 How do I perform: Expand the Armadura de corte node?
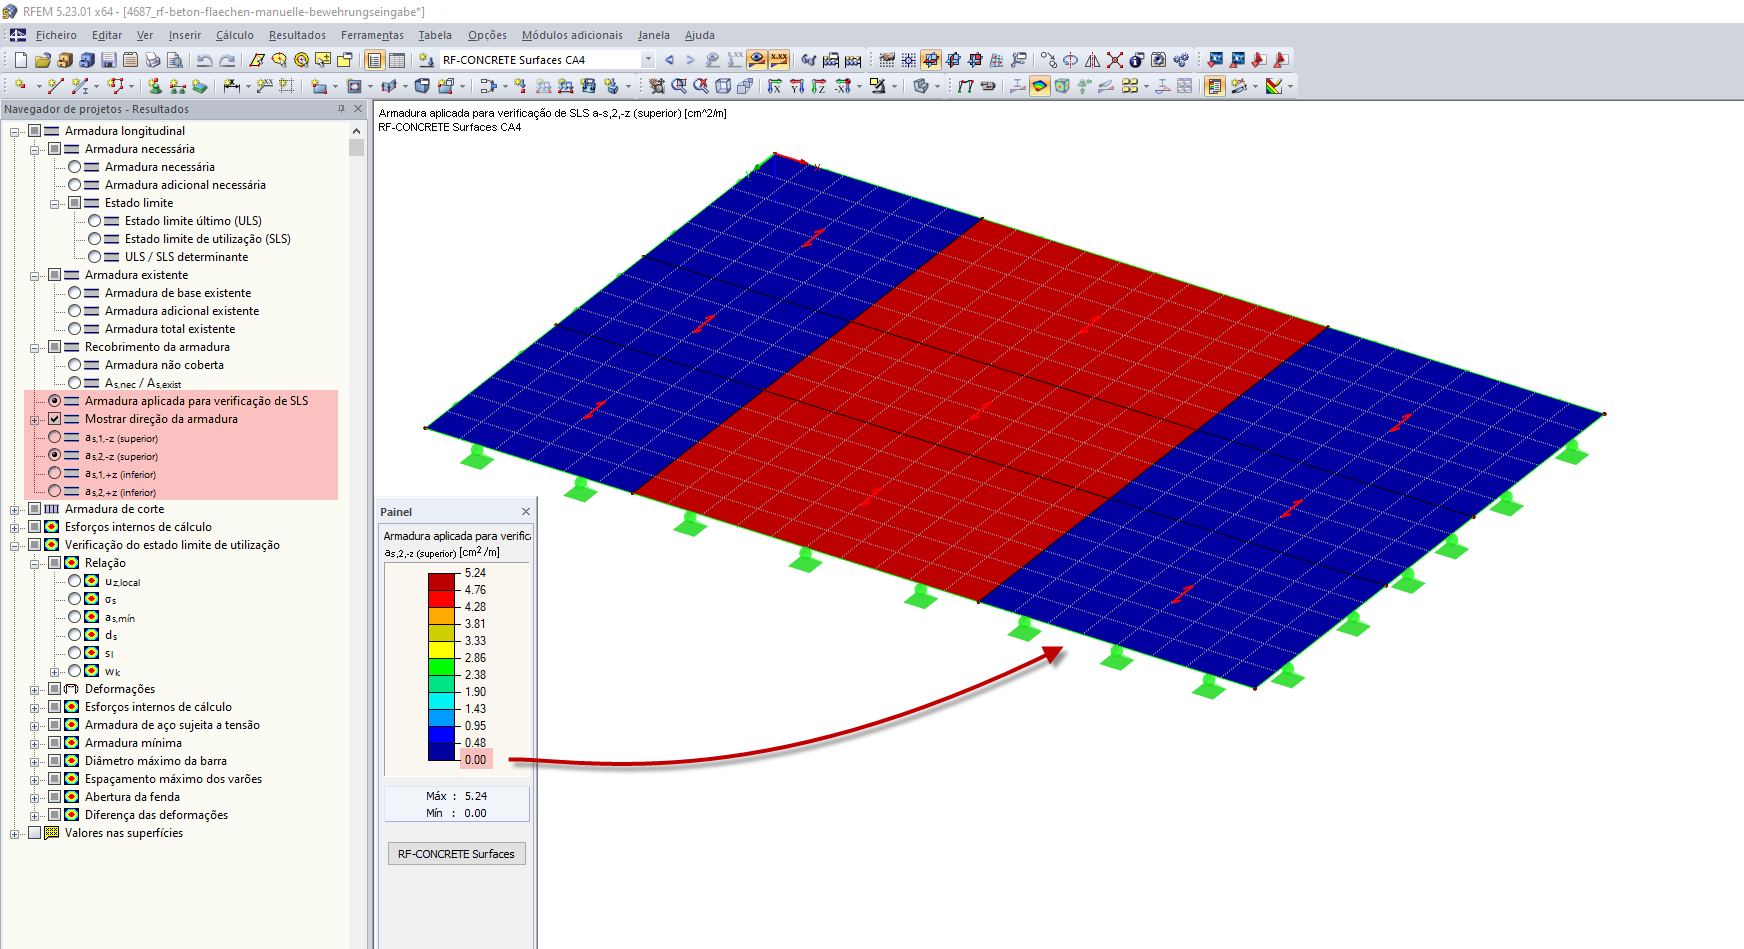(14, 509)
